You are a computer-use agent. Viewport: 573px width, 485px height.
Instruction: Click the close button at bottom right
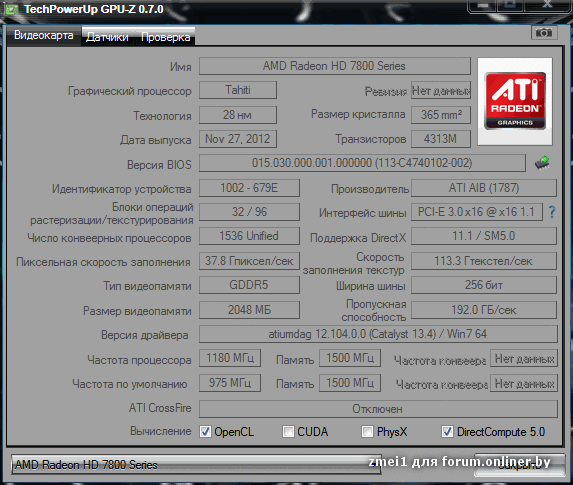tap(519, 465)
